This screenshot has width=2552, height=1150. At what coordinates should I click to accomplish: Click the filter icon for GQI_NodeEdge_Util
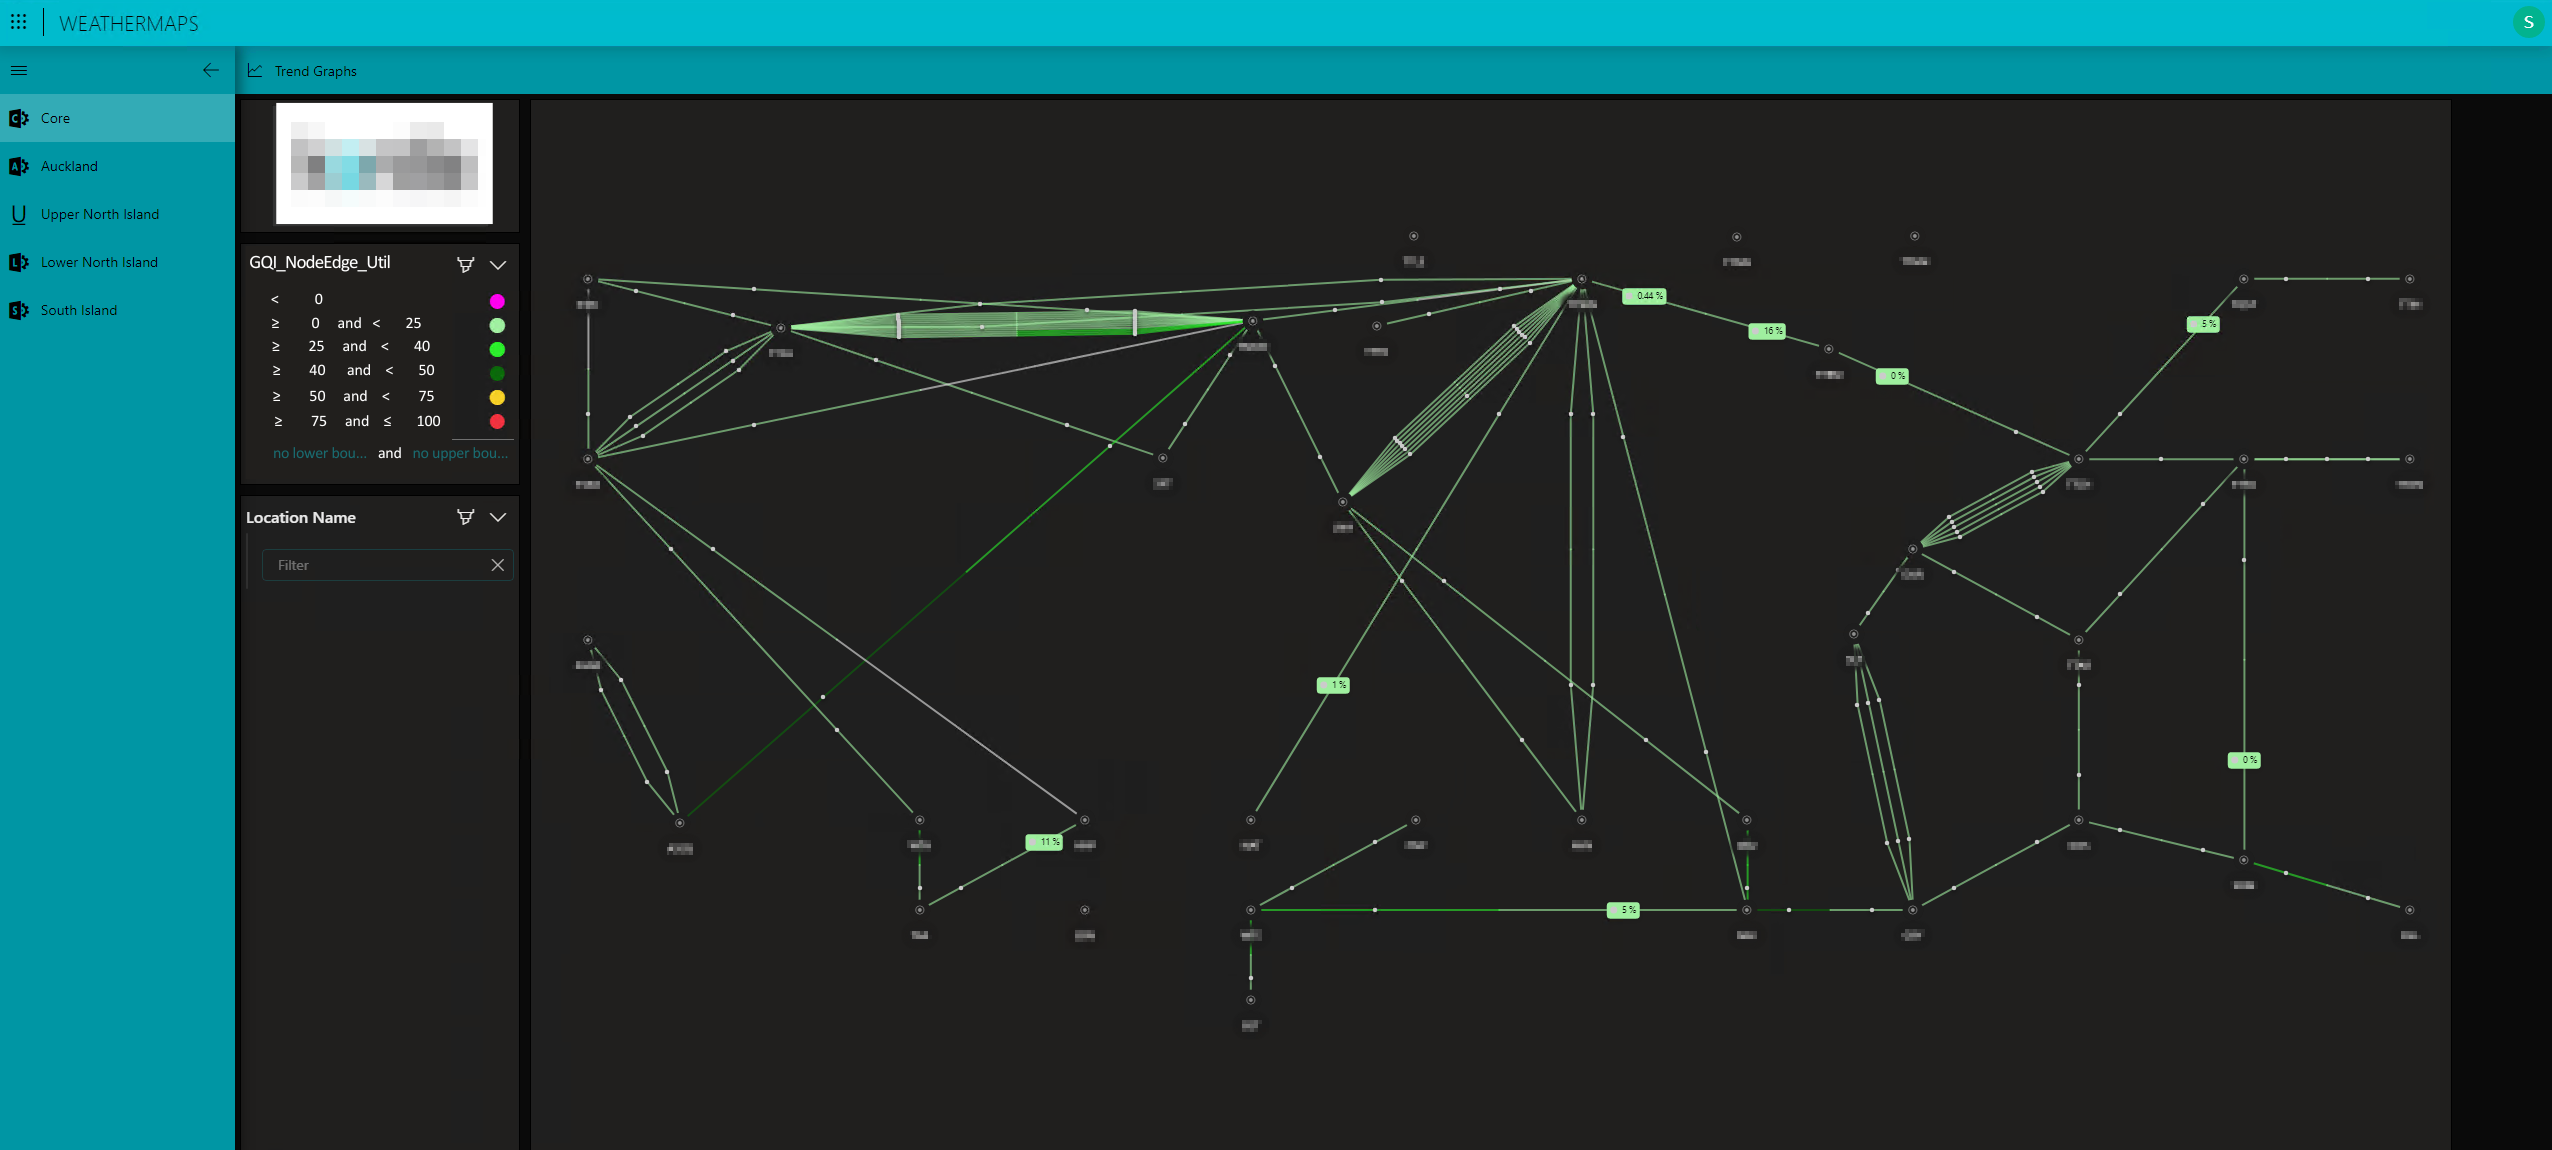pos(465,264)
